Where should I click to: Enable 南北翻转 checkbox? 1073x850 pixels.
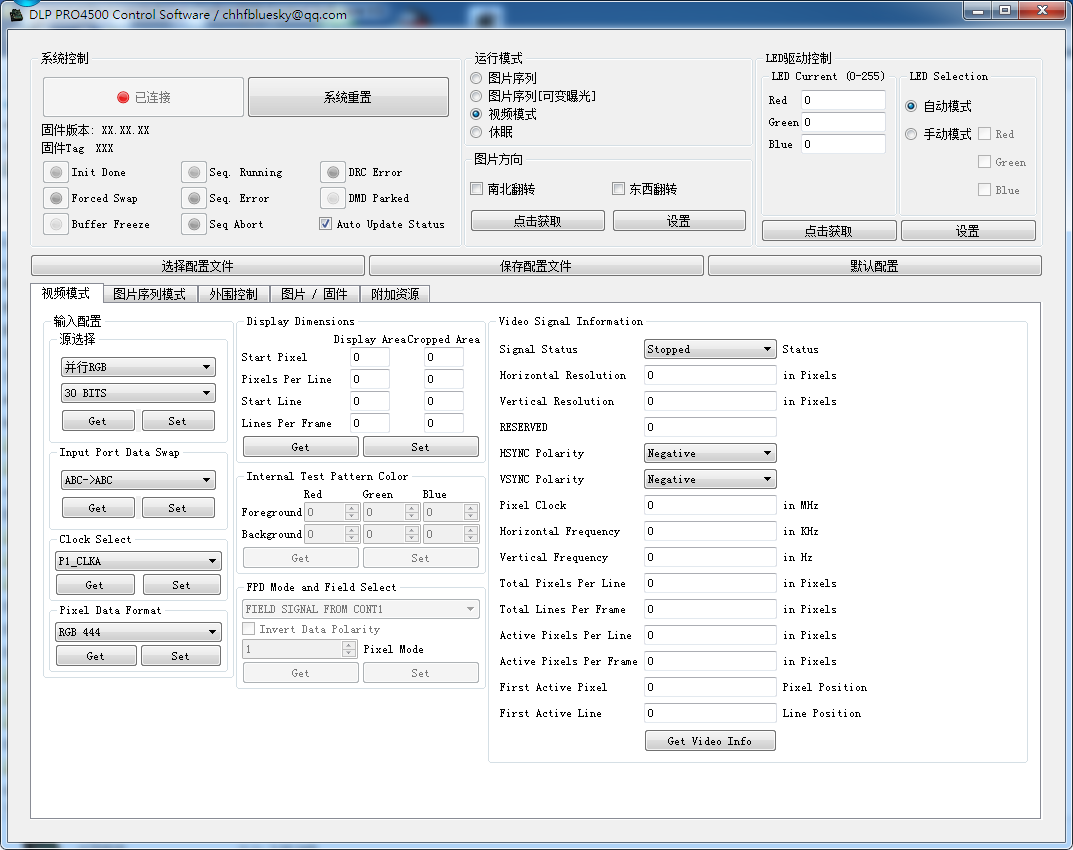click(477, 189)
